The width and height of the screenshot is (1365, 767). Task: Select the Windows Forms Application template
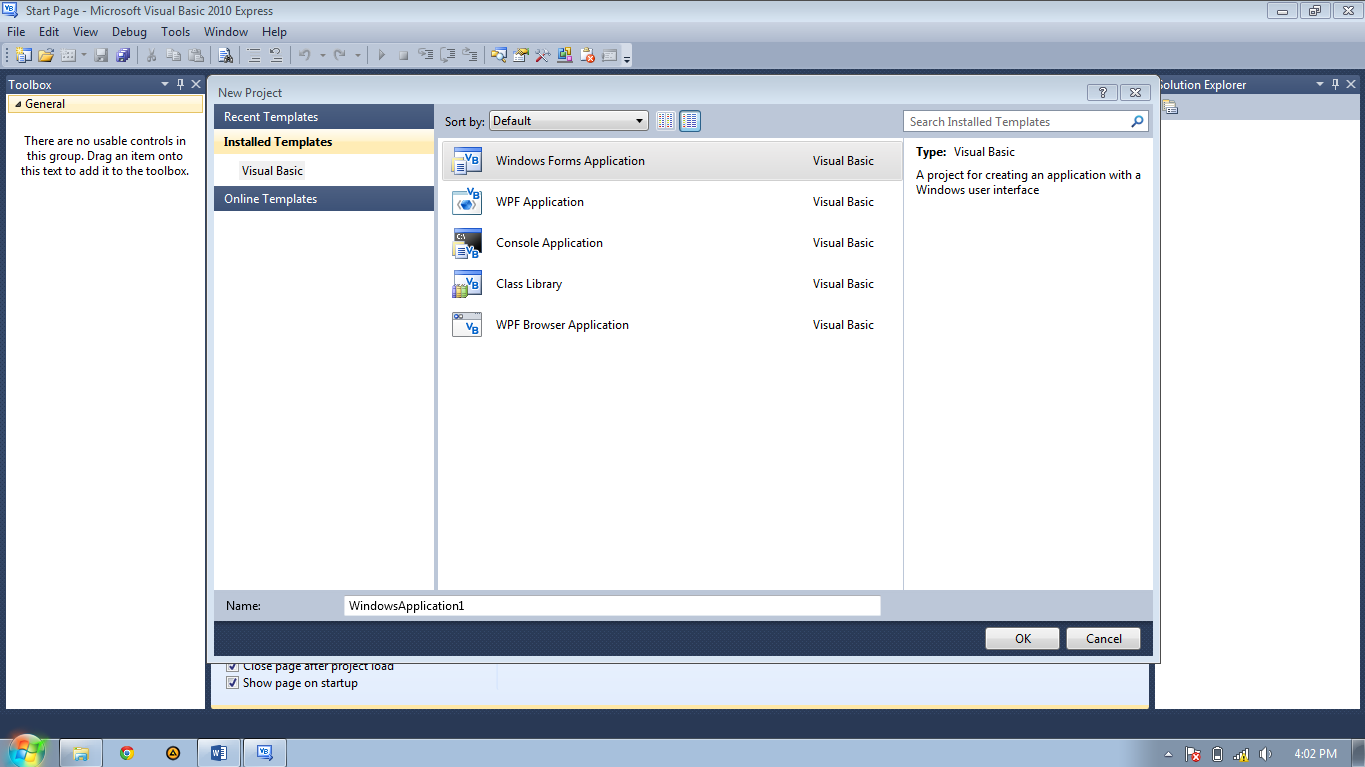pyautogui.click(x=671, y=161)
